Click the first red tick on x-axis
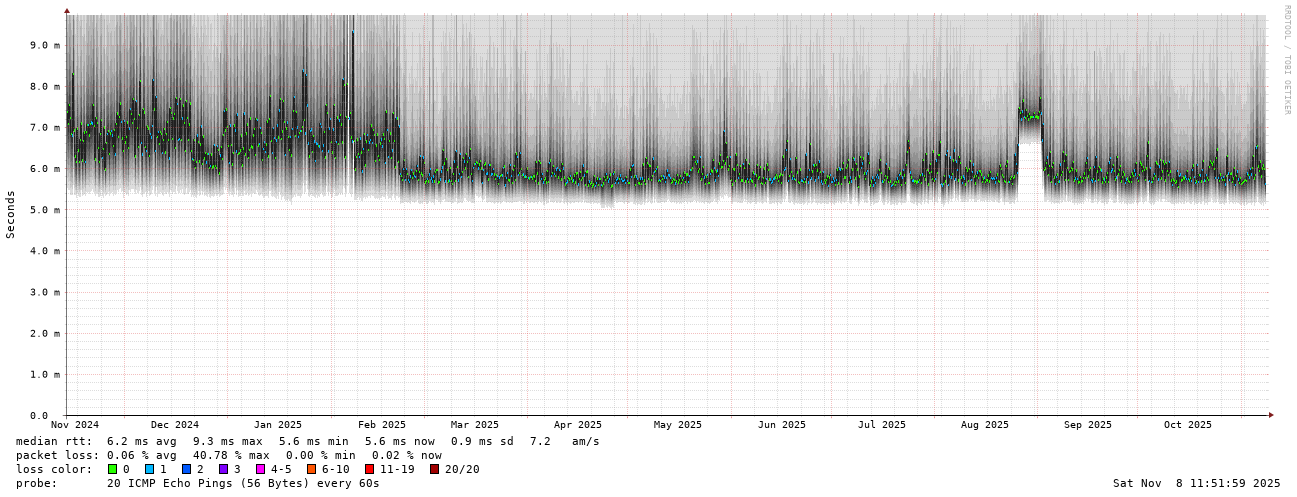This screenshot has width=1297, height=497. point(124,417)
